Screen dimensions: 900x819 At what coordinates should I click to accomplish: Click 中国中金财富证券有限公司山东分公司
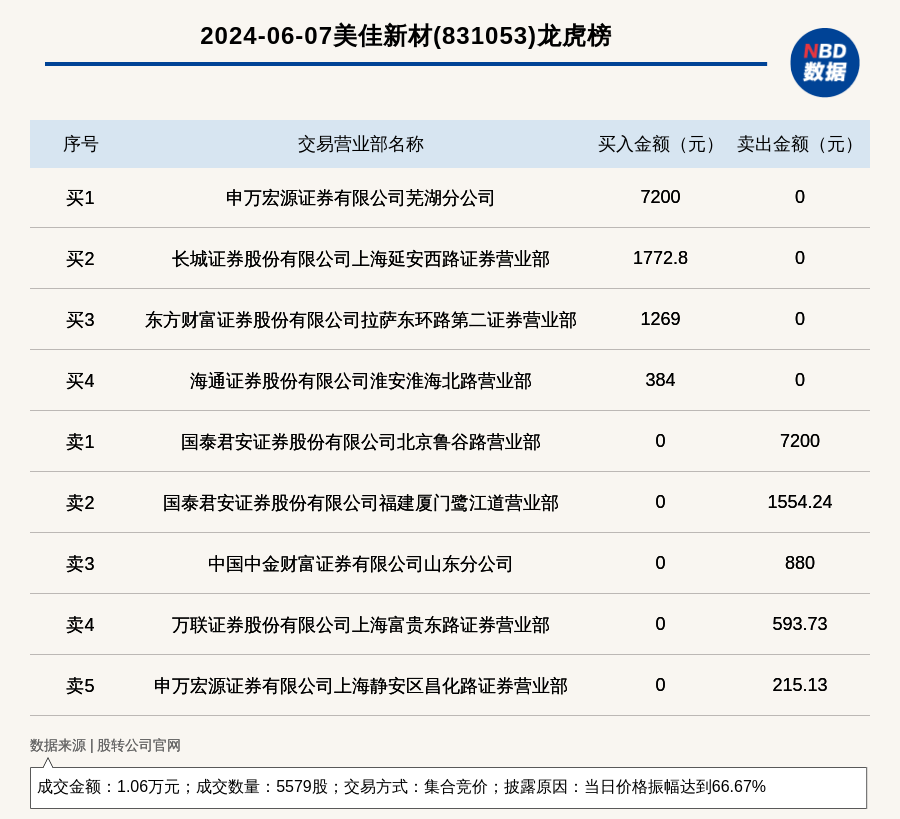(360, 564)
